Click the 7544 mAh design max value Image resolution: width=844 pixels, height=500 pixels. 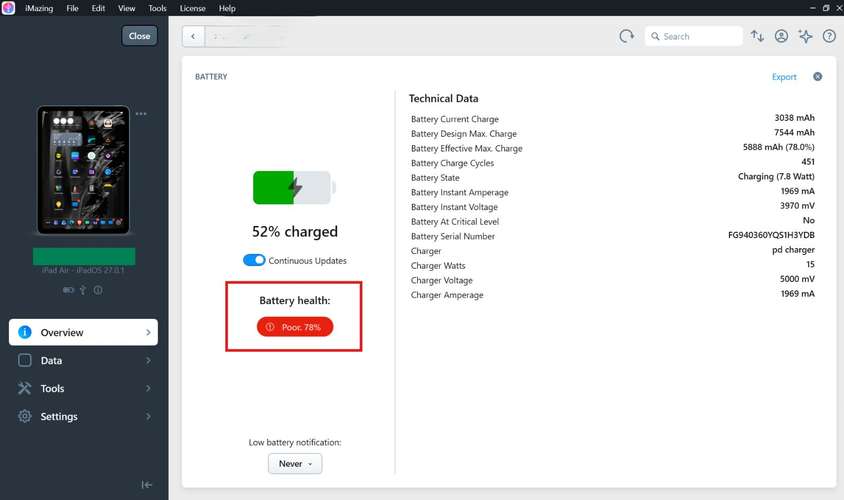click(x=794, y=132)
